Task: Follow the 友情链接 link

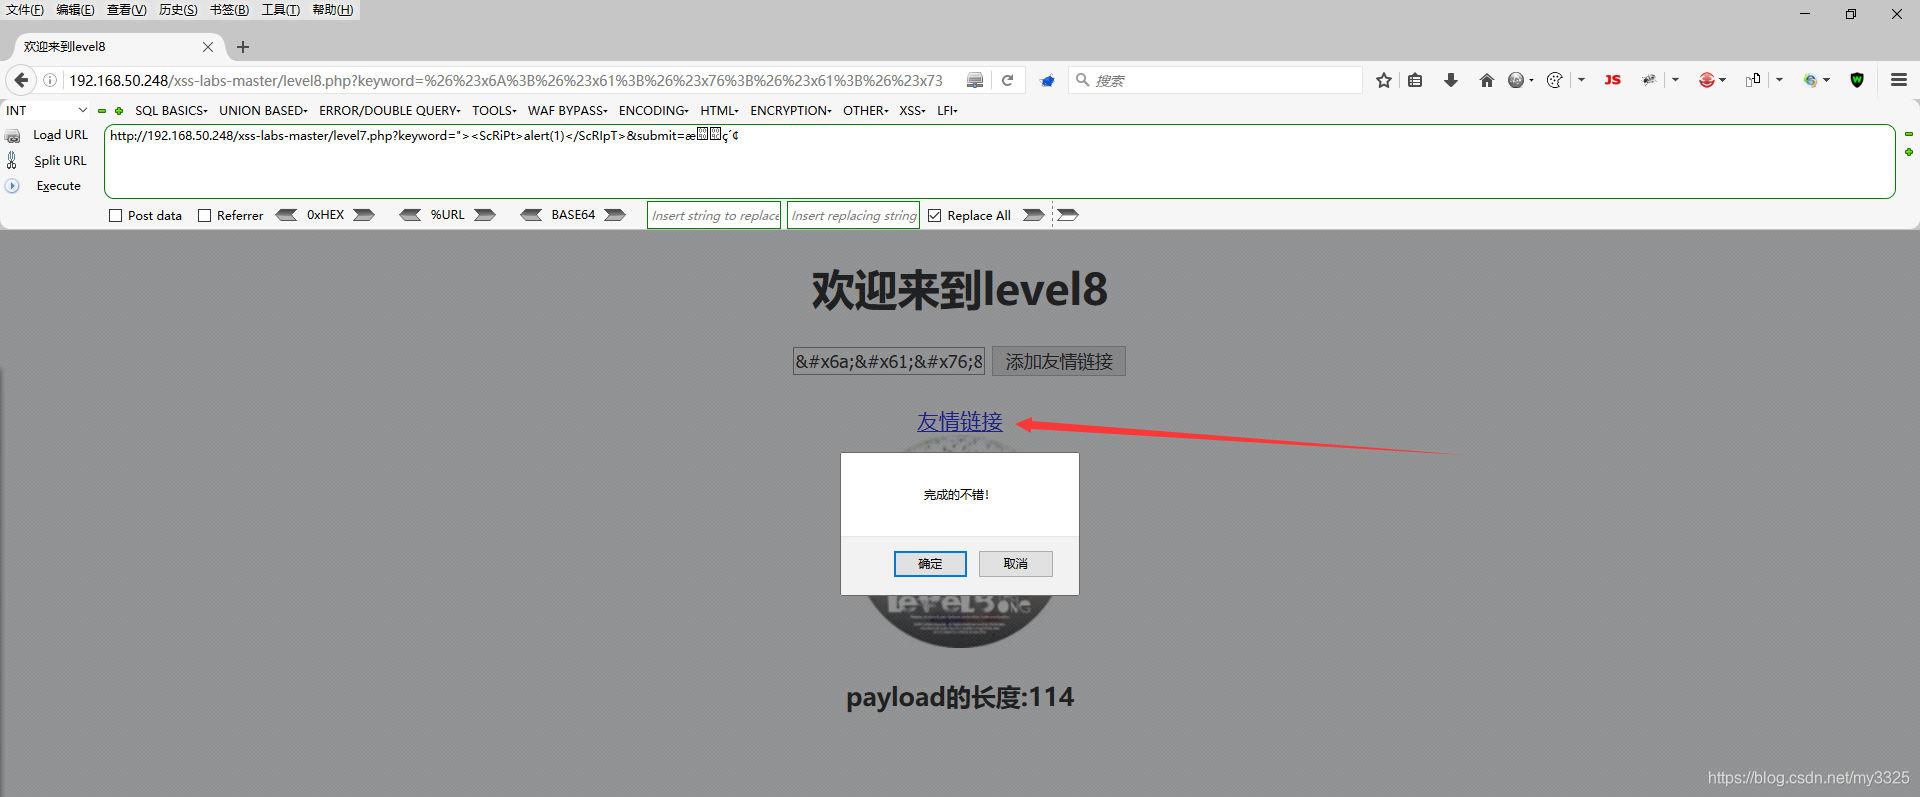Action: point(960,422)
